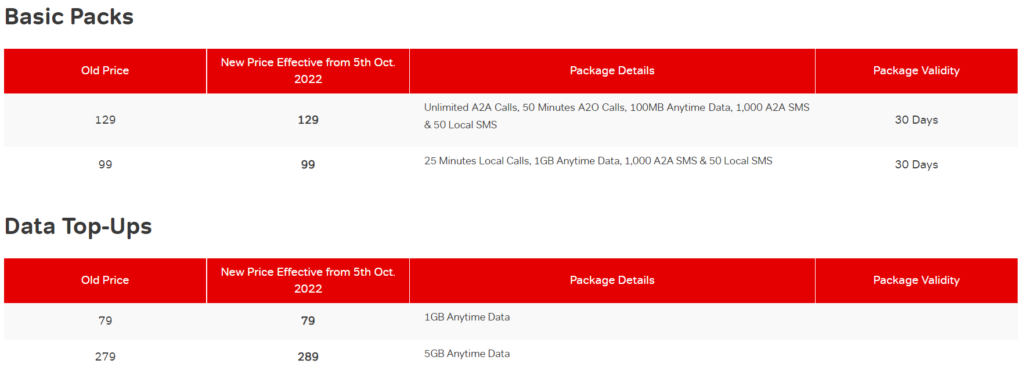Select Package Details header in Basic Packs table
1024x389 pixels.
pyautogui.click(x=612, y=70)
